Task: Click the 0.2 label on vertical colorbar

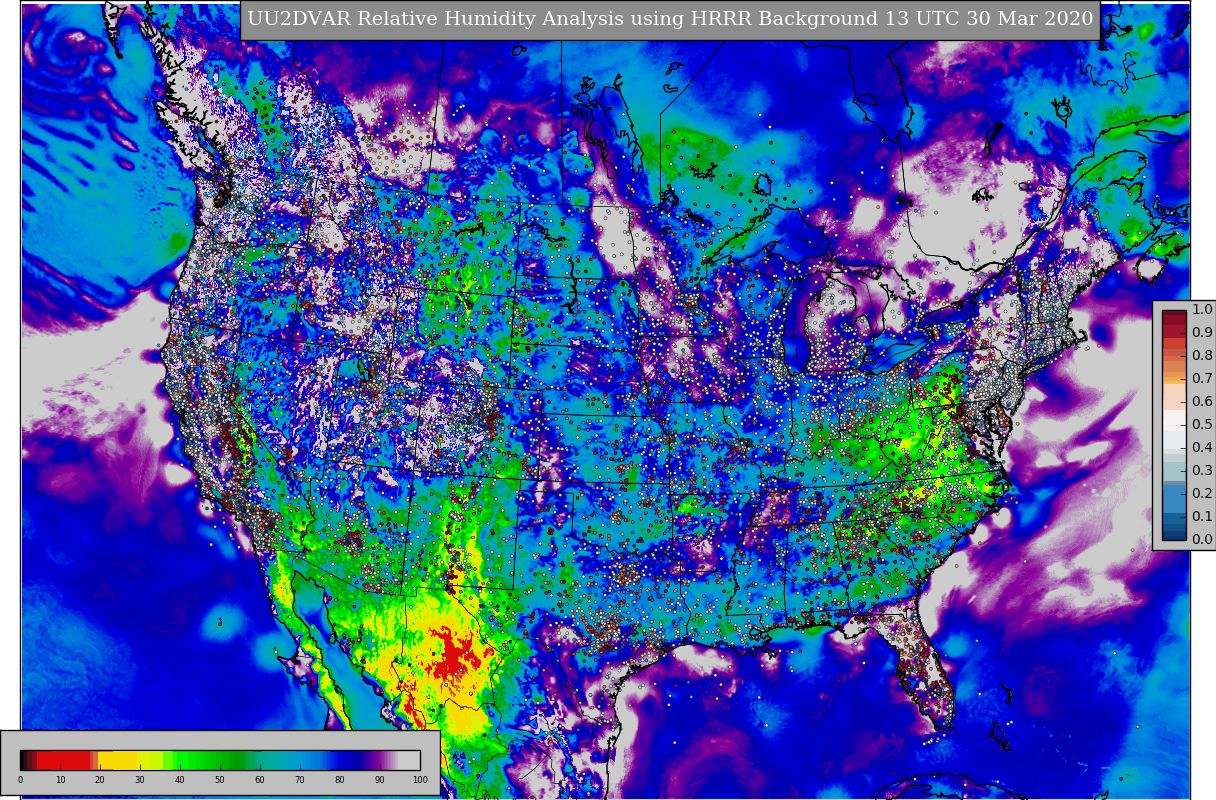Action: pos(1202,494)
